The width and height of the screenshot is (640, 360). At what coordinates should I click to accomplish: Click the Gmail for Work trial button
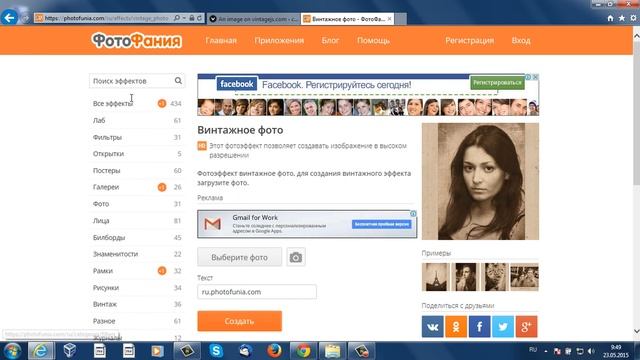[382, 224]
